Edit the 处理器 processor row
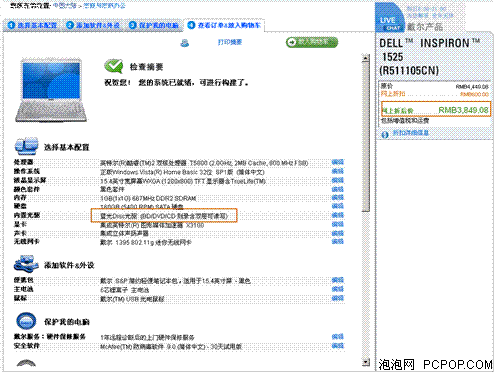497x375 pixels. tap(338, 162)
